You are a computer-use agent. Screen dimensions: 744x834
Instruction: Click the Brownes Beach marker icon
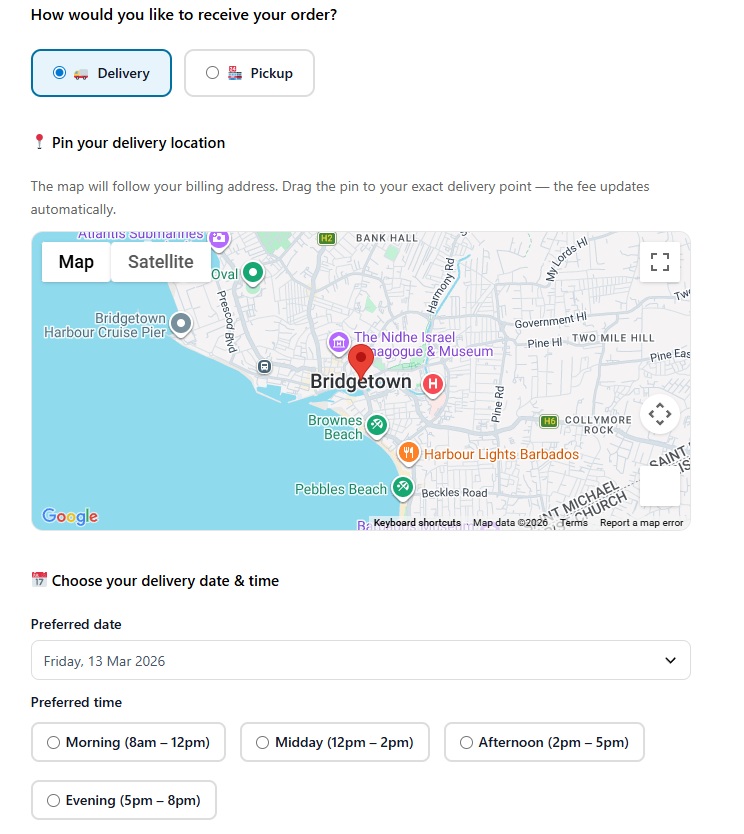tap(376, 425)
